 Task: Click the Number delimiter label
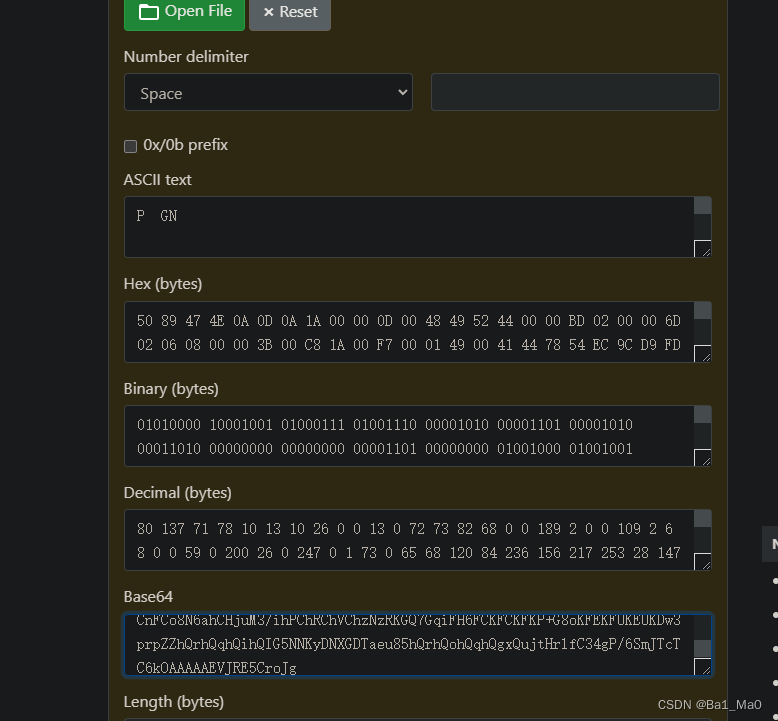186,57
